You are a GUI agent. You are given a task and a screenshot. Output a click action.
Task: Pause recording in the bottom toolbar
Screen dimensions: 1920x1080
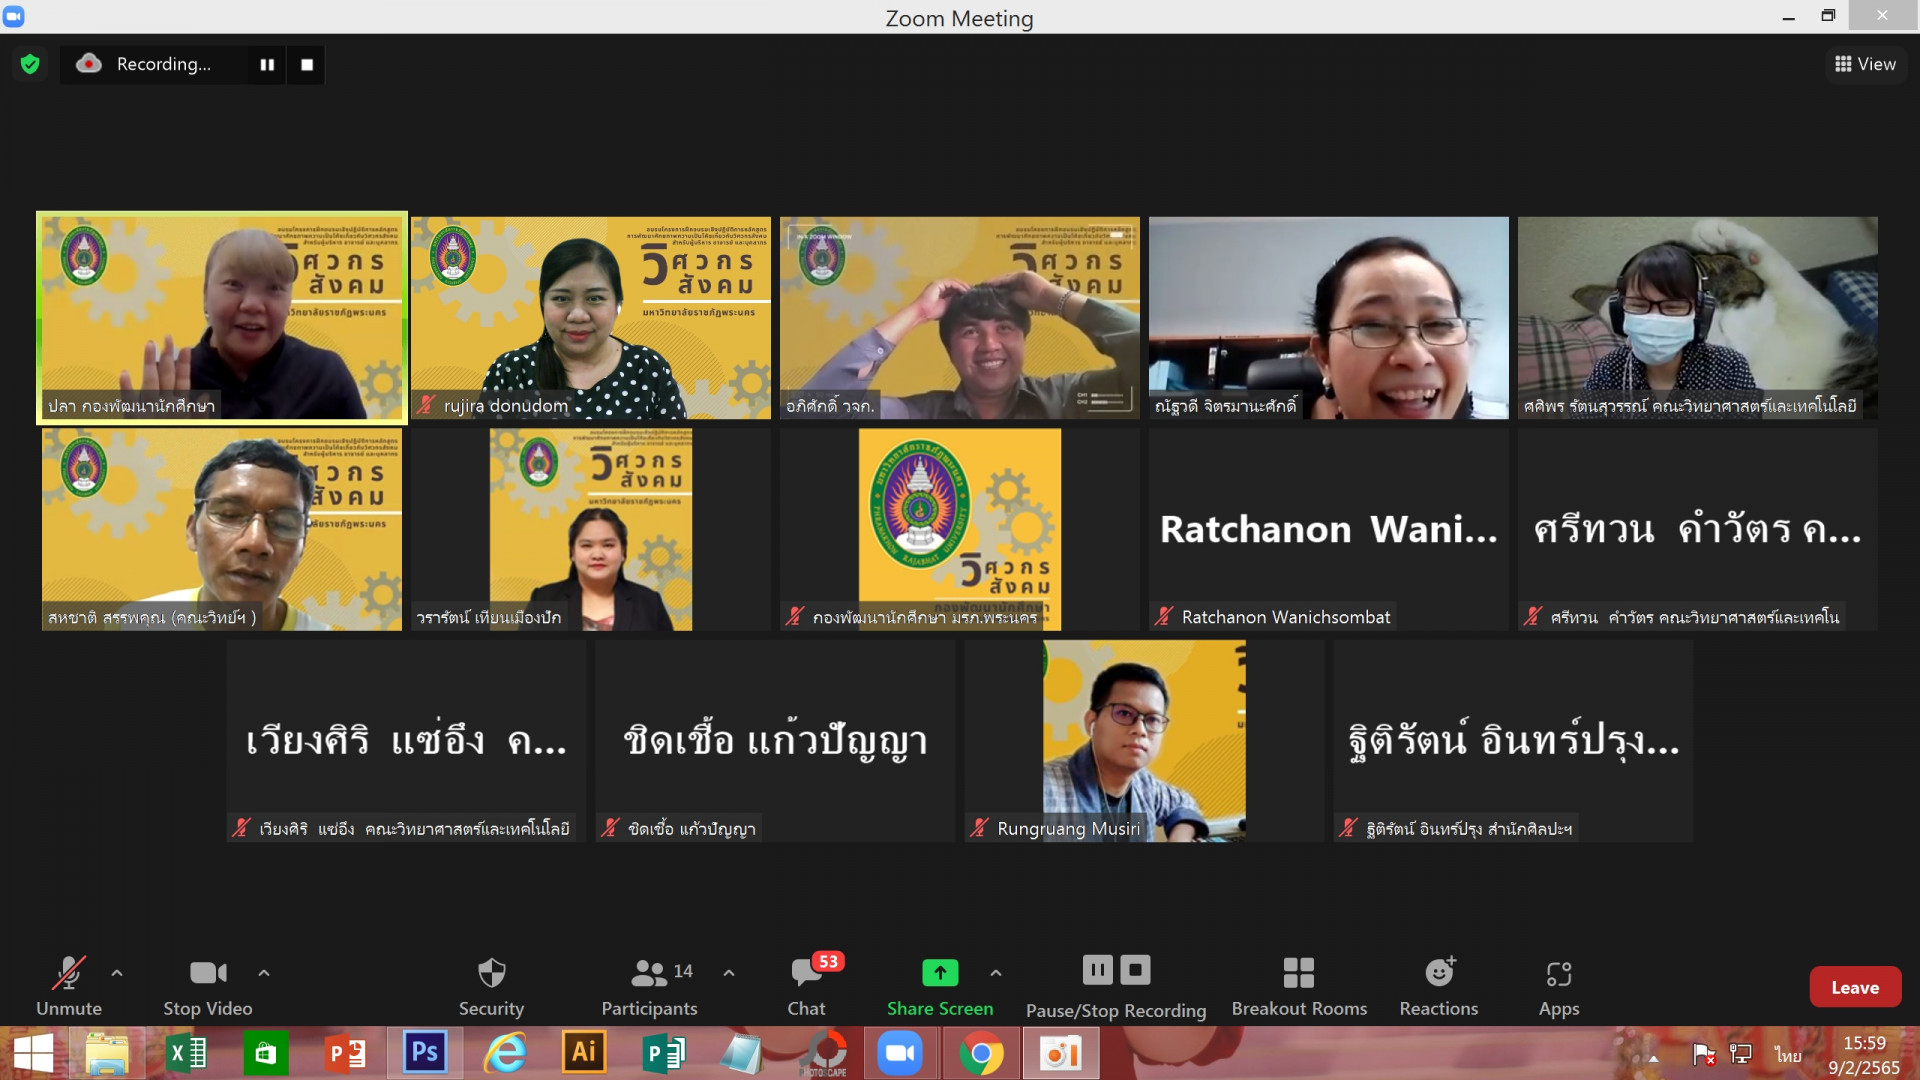(x=1097, y=969)
